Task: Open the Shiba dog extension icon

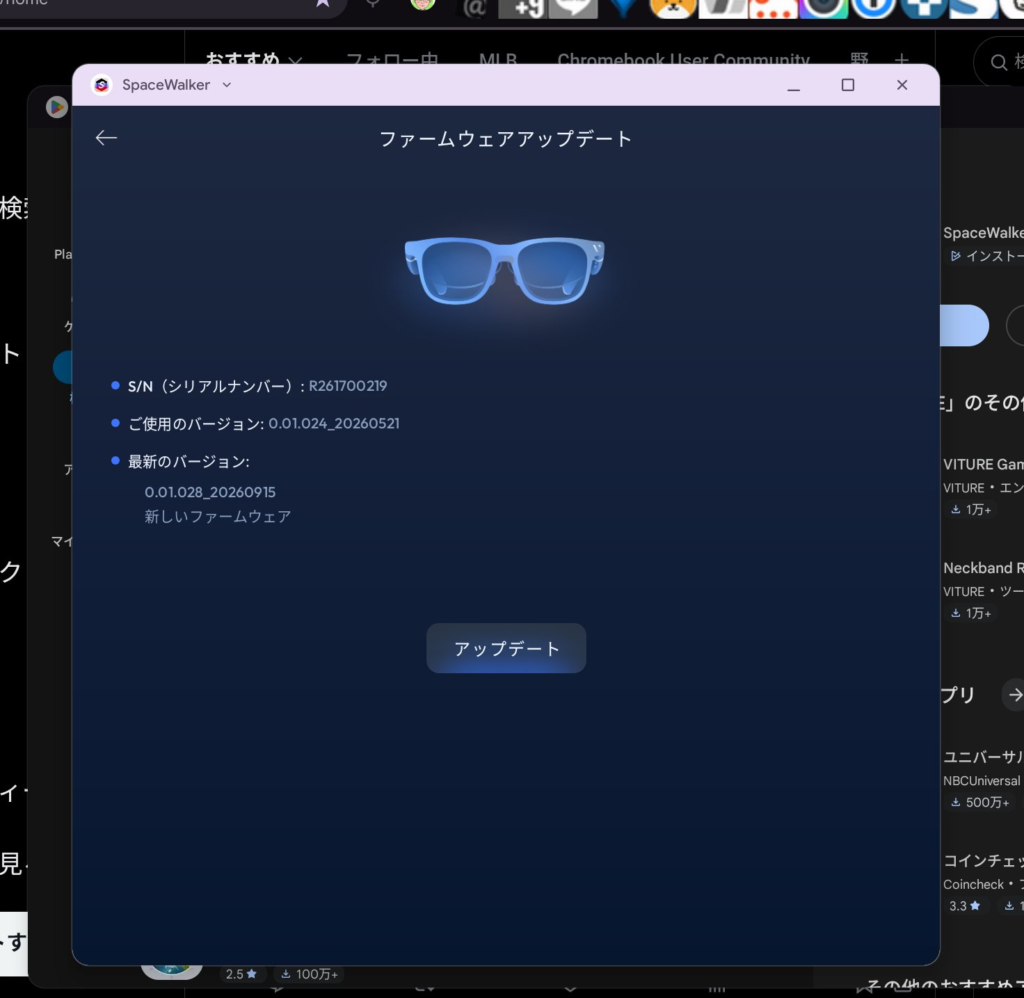Action: click(x=673, y=8)
